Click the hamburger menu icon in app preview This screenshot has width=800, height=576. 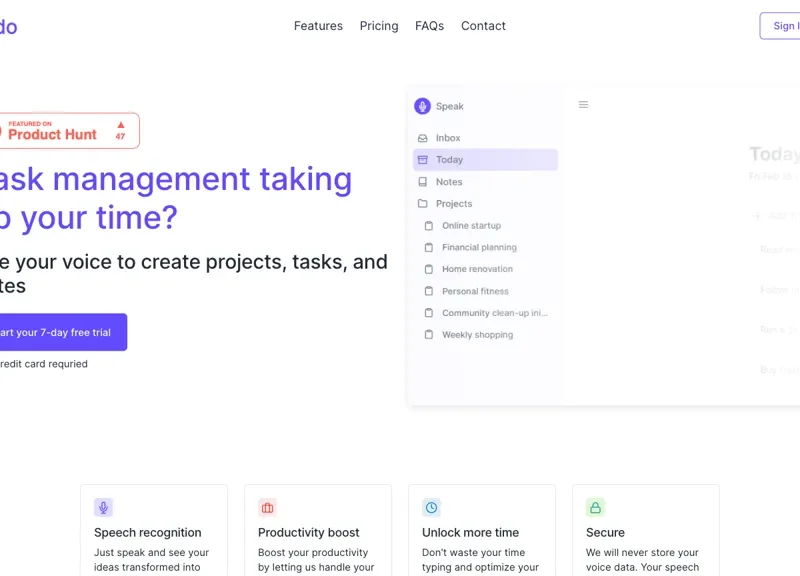pos(584,105)
